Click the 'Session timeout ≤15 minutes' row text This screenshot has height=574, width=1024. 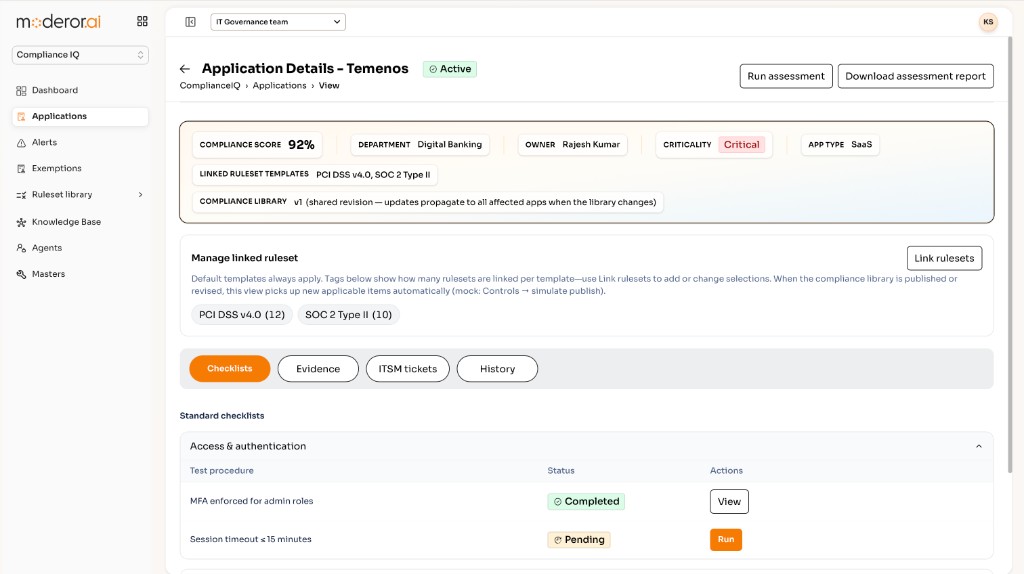[x=250, y=539]
